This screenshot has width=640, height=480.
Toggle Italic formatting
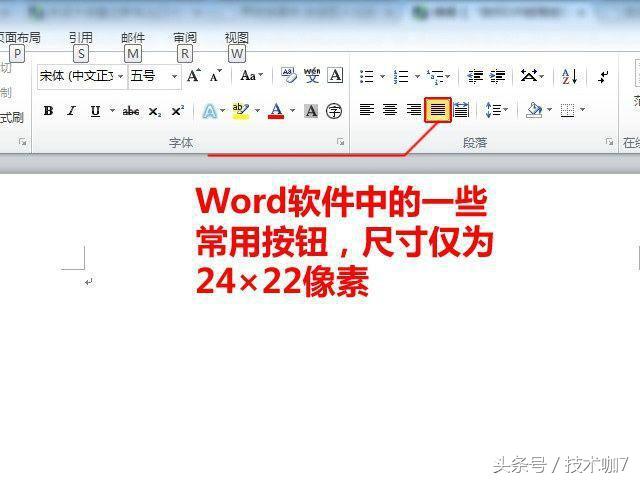pos(72,111)
